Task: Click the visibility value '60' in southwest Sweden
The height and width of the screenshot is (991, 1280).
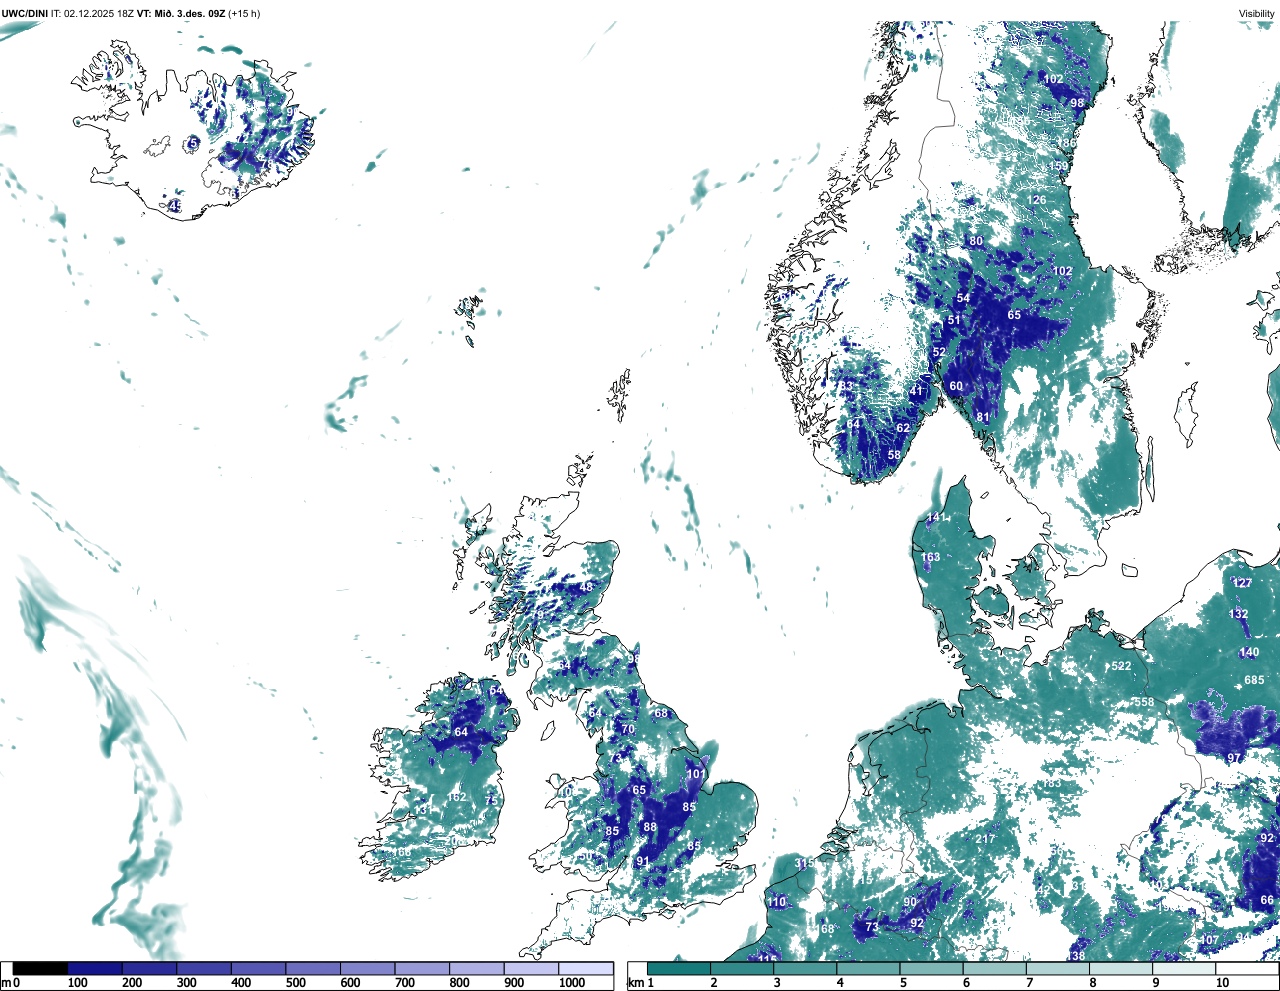Action: tap(956, 386)
